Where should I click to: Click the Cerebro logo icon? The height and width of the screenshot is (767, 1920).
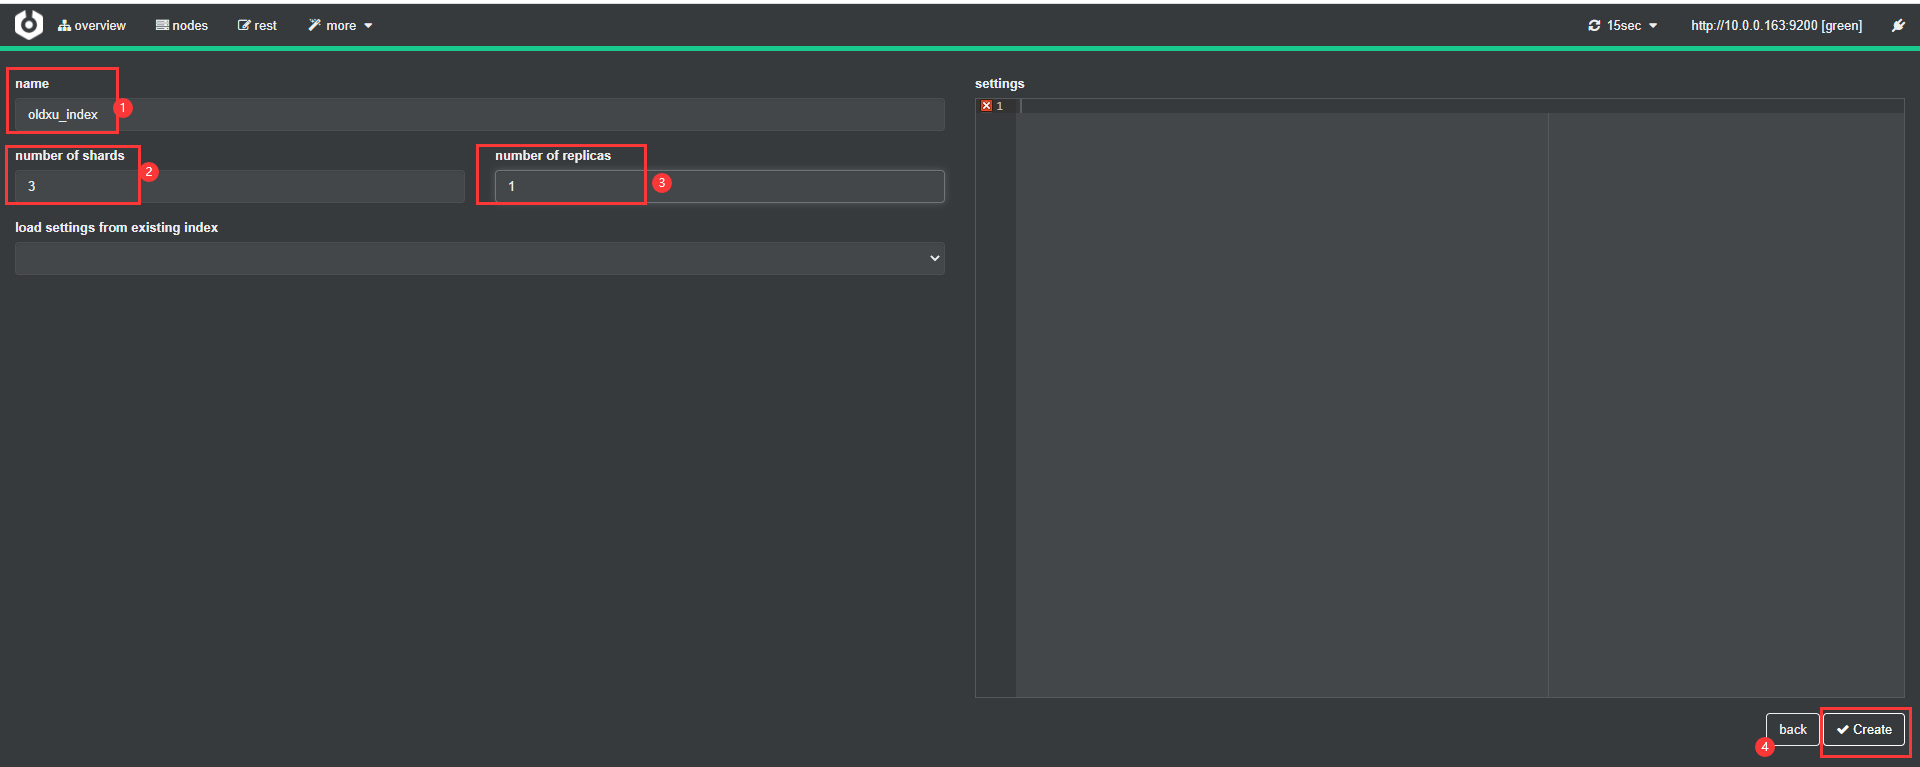[x=29, y=25]
